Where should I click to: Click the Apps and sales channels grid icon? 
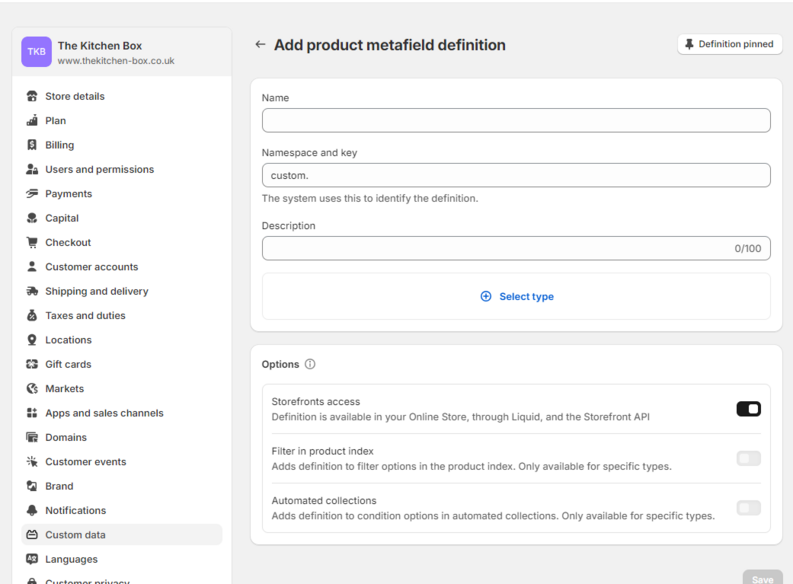point(32,413)
